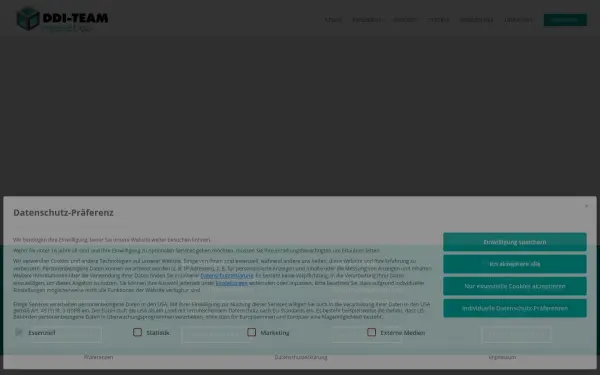This screenshot has width=600, height=375.
Task: Toggle the Essenziell checkbox
Action: [x=19, y=332]
